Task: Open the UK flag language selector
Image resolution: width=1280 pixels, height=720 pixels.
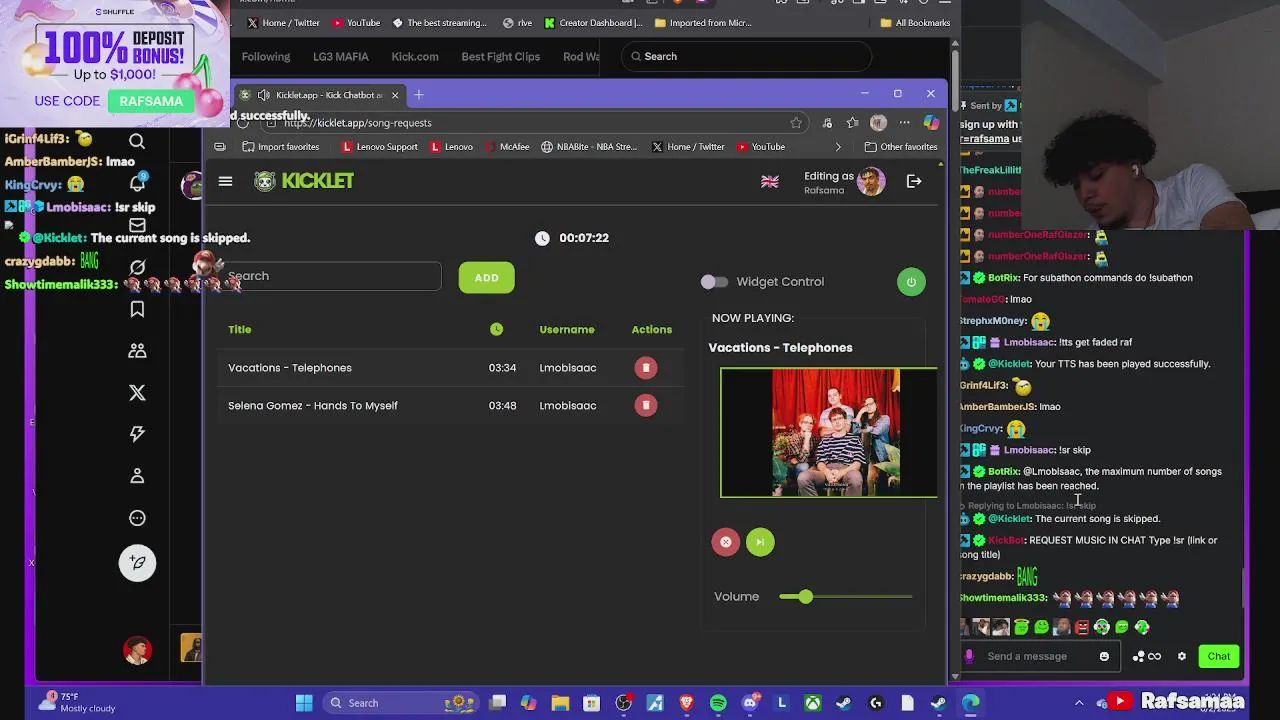Action: (x=770, y=182)
